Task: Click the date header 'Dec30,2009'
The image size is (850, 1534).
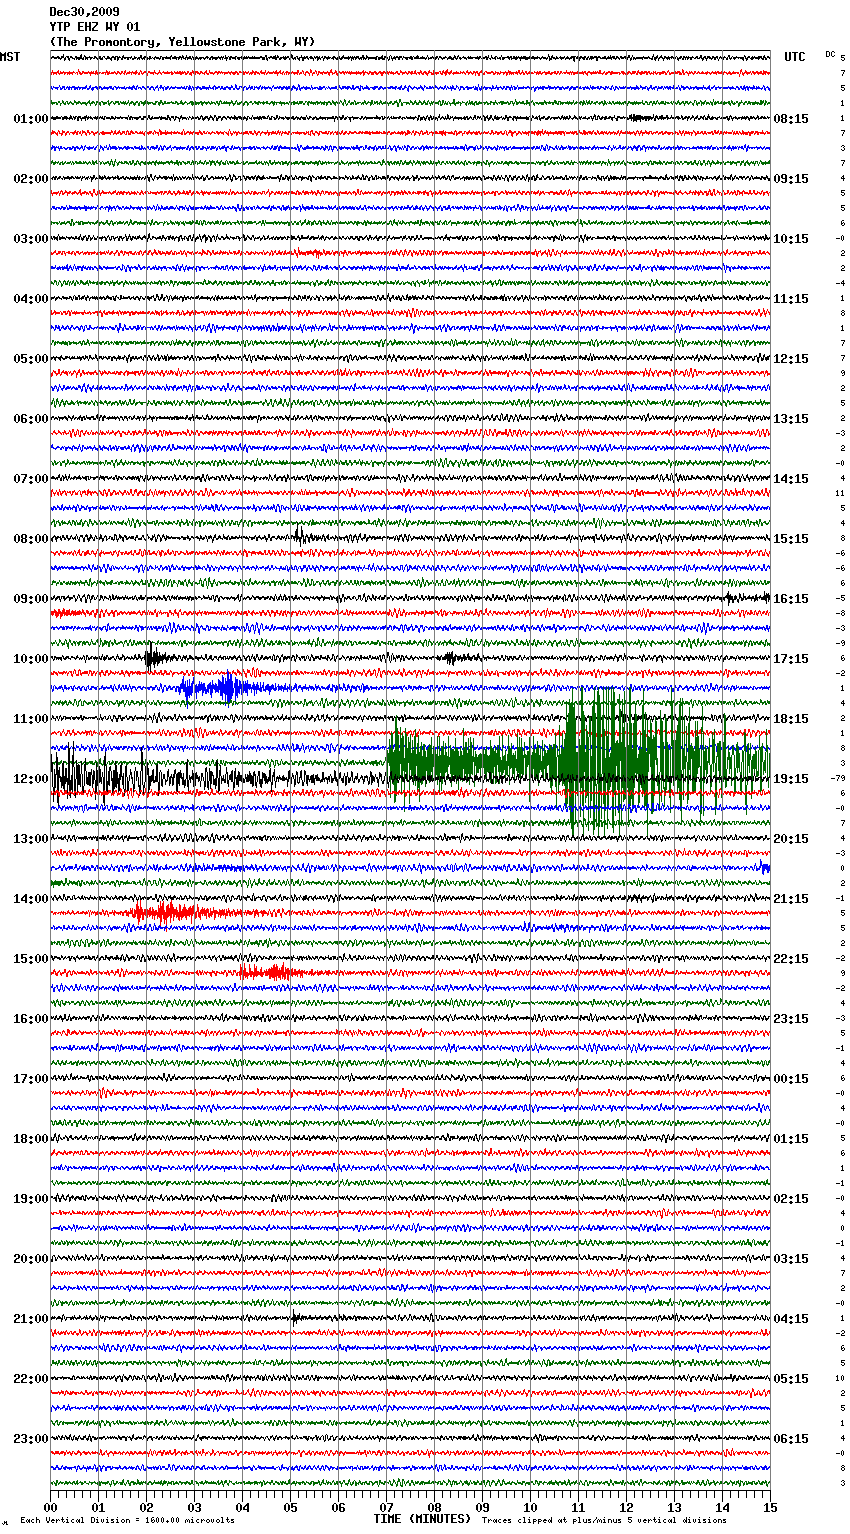Action: point(84,12)
